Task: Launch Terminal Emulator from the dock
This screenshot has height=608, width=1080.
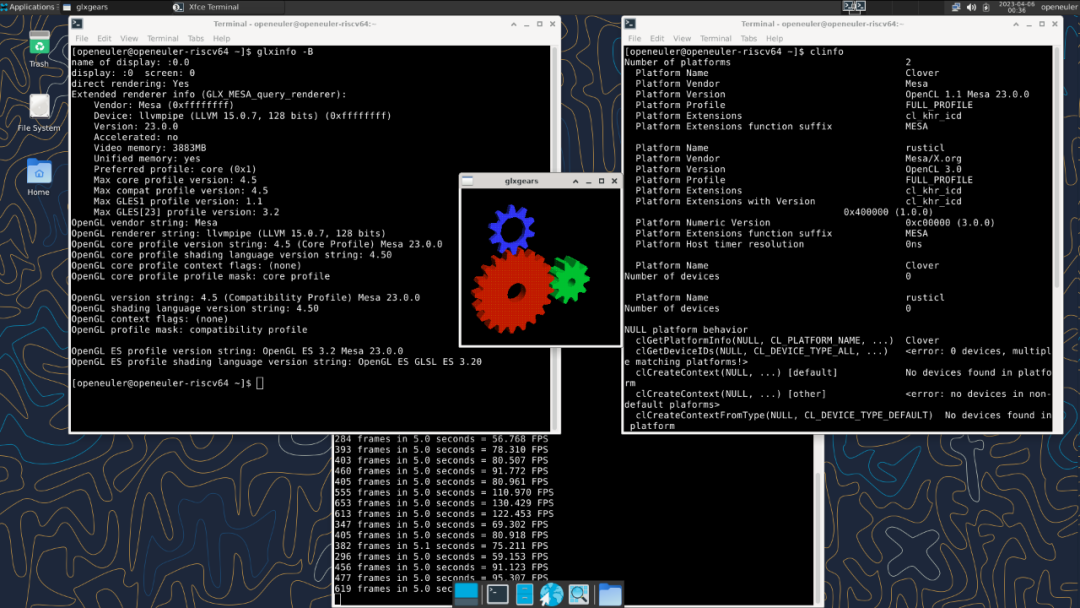Action: [497, 594]
